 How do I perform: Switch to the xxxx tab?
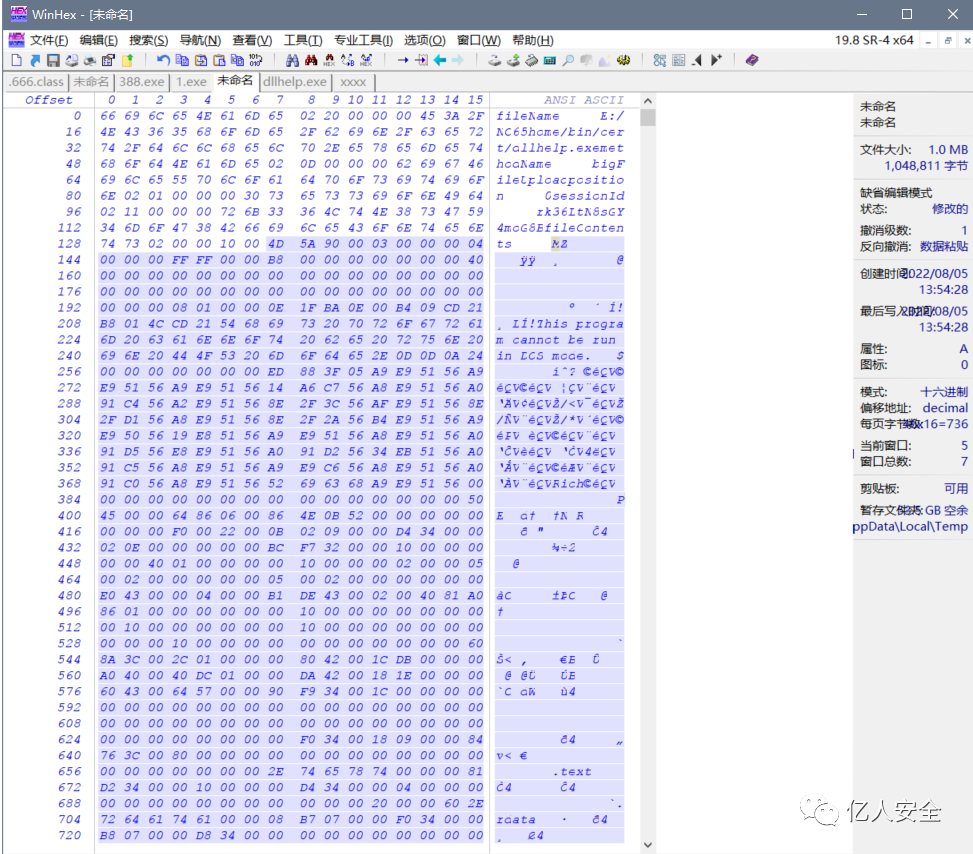[x=352, y=82]
